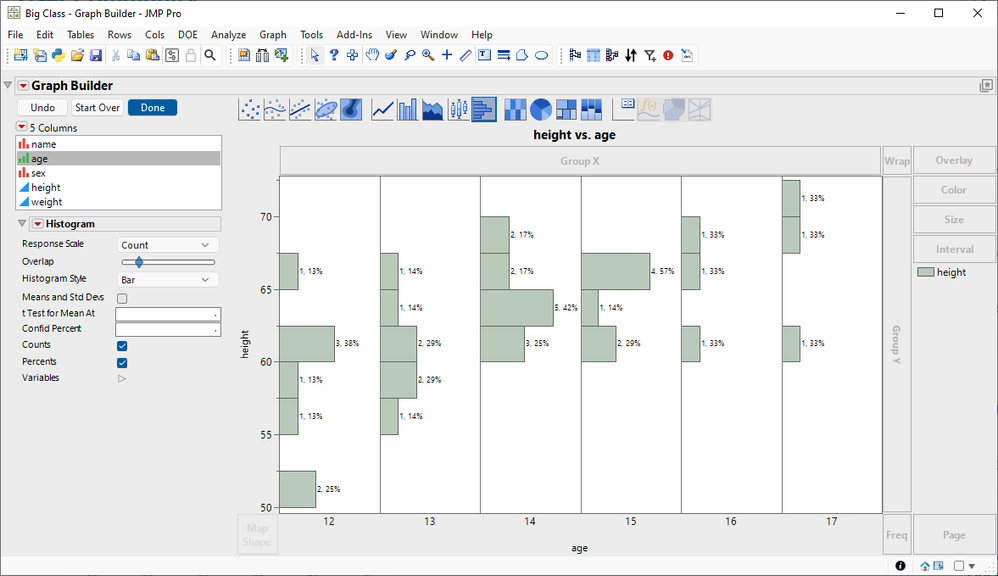998x576 pixels.
Task: Open the Response Scale dropdown
Action: 168,245
